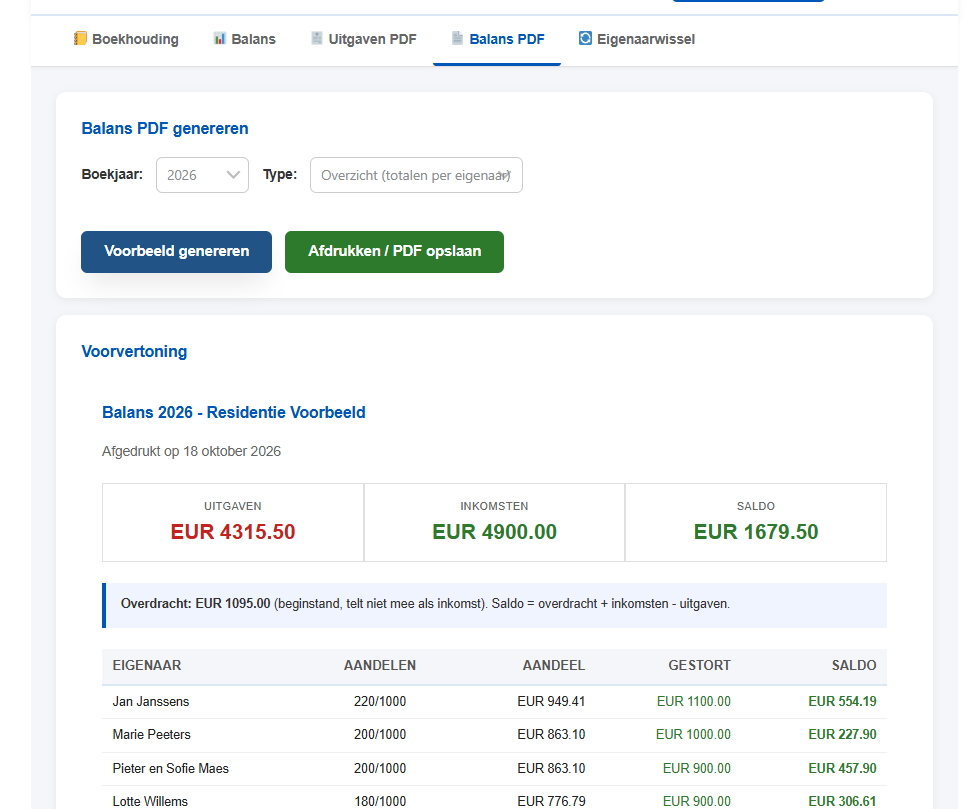Click the Eigenaarwissel swap icon
Screen dimensions: 978x809
click(585, 39)
